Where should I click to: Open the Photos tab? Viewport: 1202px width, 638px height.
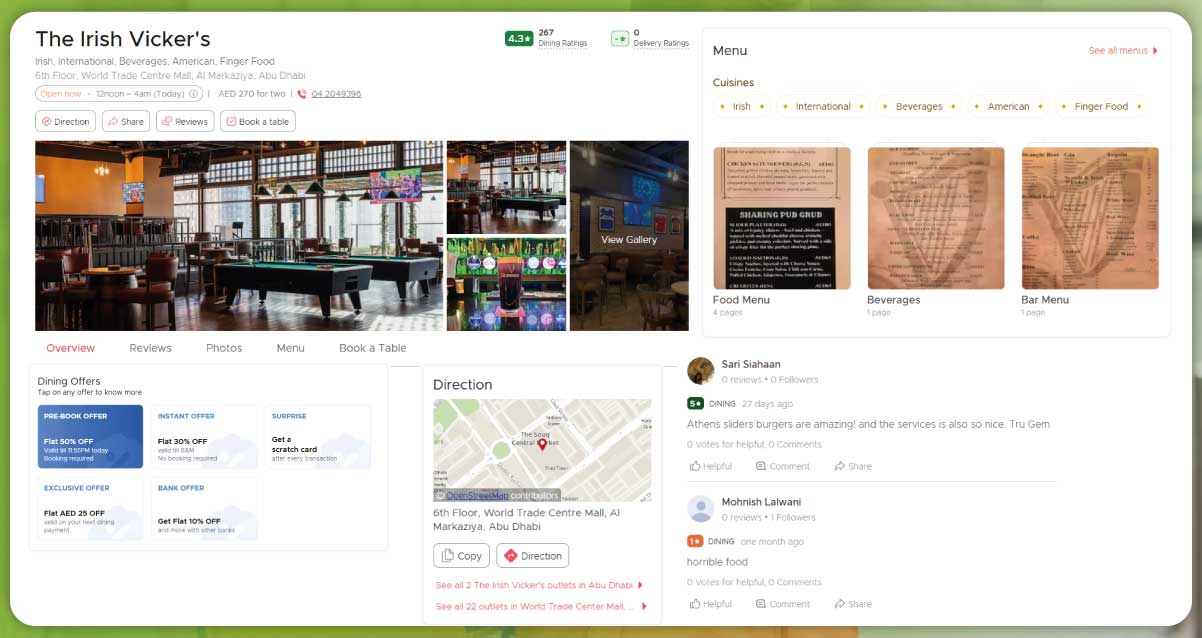click(x=224, y=348)
